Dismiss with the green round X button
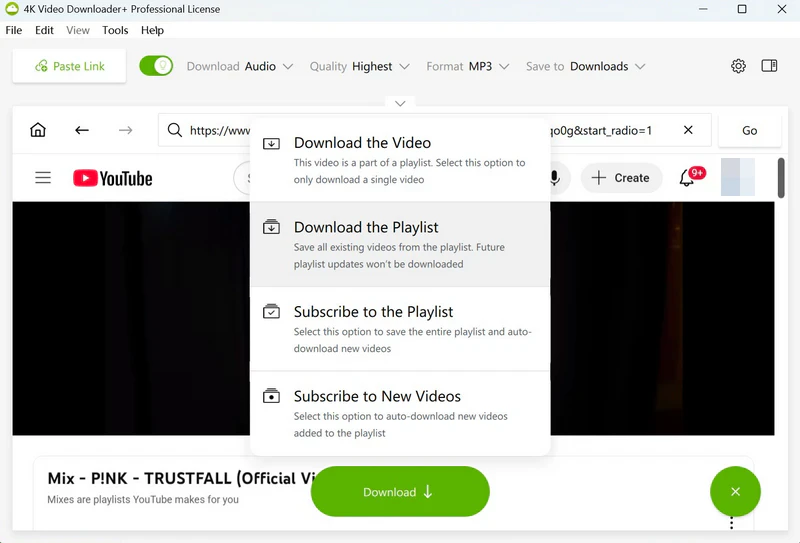 click(735, 491)
